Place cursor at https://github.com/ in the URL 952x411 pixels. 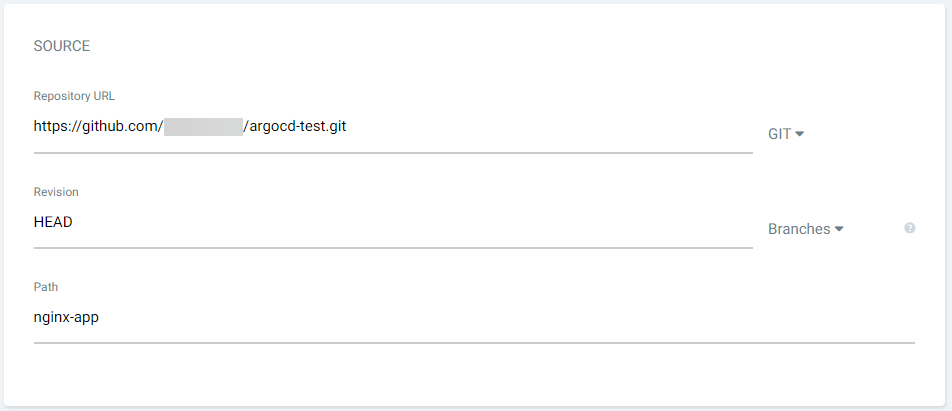point(98,127)
